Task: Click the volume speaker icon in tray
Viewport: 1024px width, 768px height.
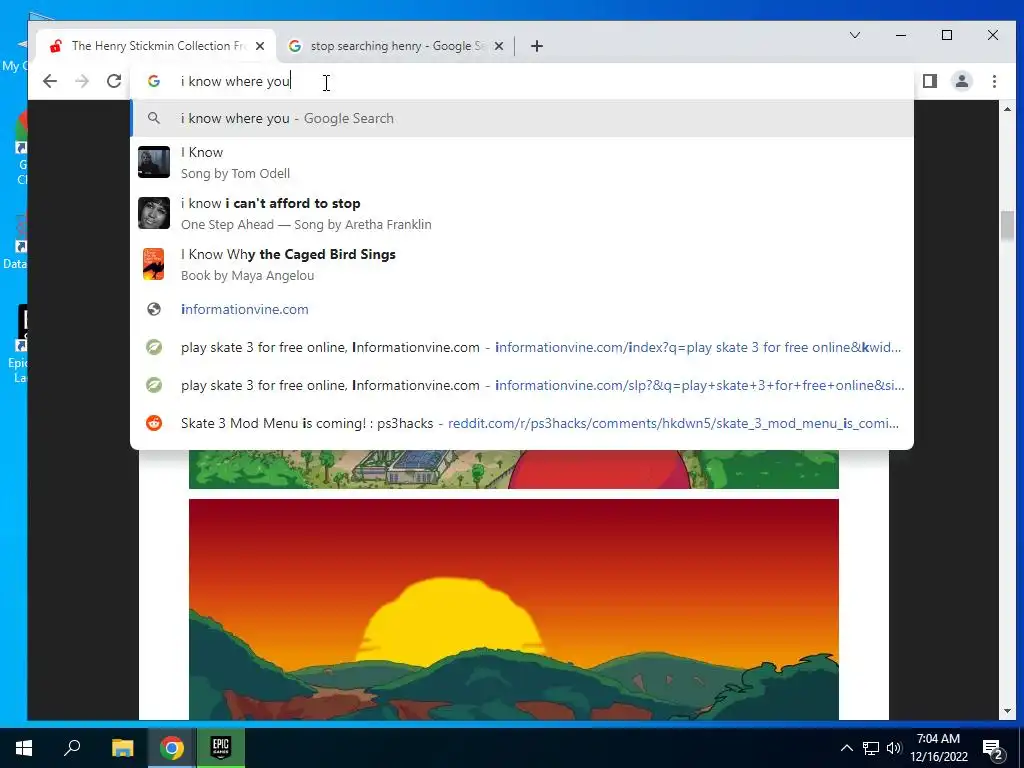Action: click(894, 748)
